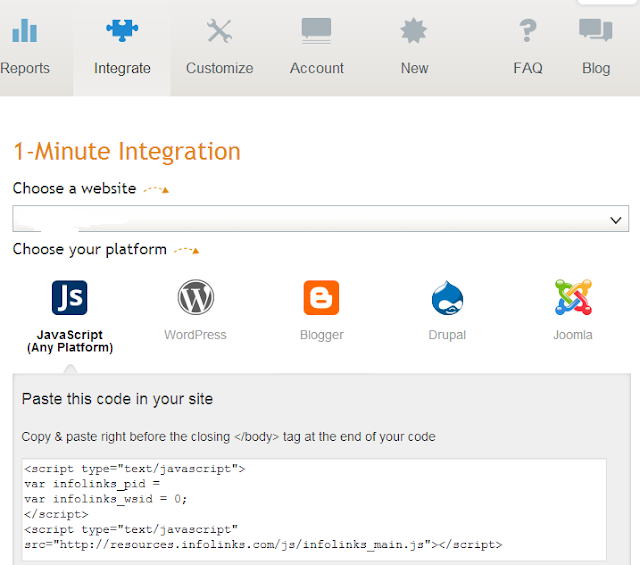Click the FAQ question mark icon
The height and width of the screenshot is (565, 640).
pyautogui.click(x=527, y=31)
